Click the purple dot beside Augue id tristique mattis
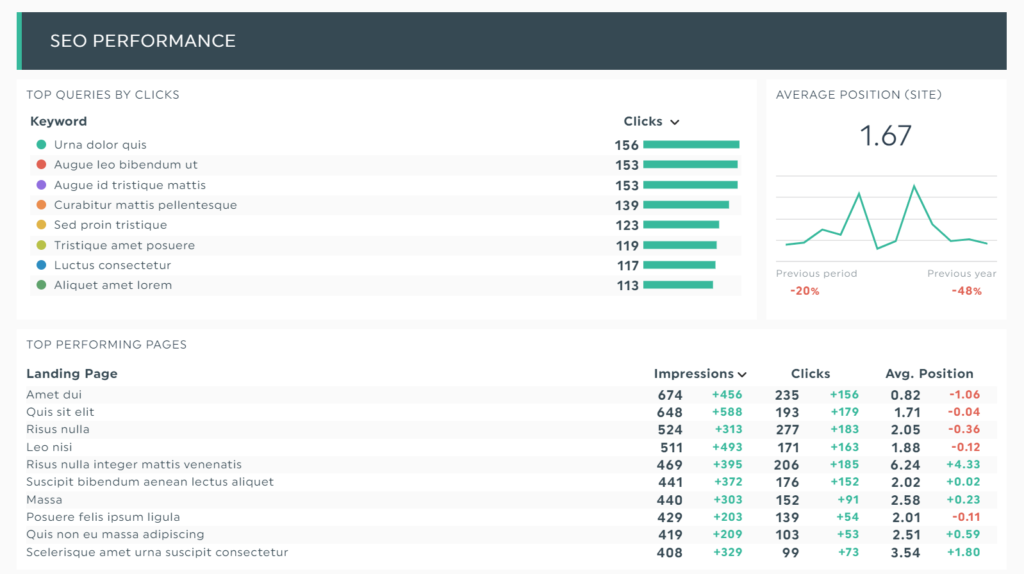This screenshot has height=574, width=1024. (41, 185)
